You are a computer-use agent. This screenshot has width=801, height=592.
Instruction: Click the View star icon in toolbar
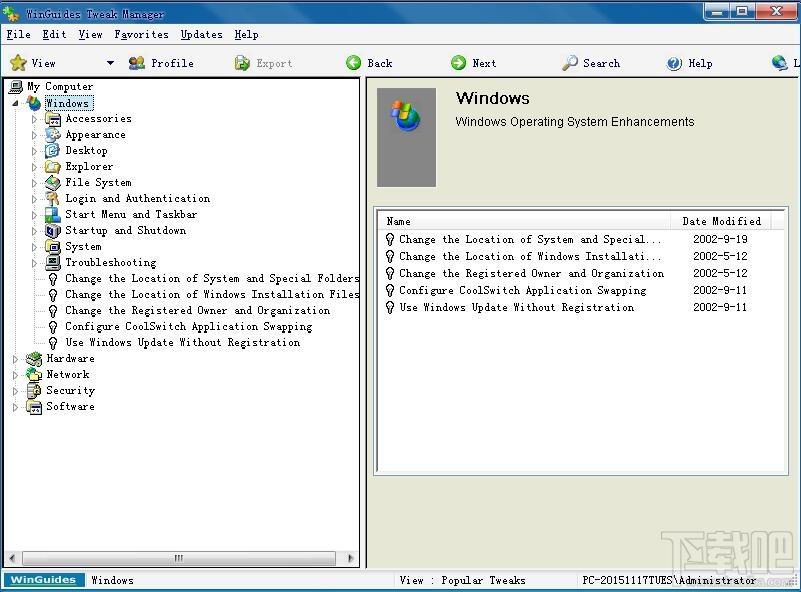18,63
